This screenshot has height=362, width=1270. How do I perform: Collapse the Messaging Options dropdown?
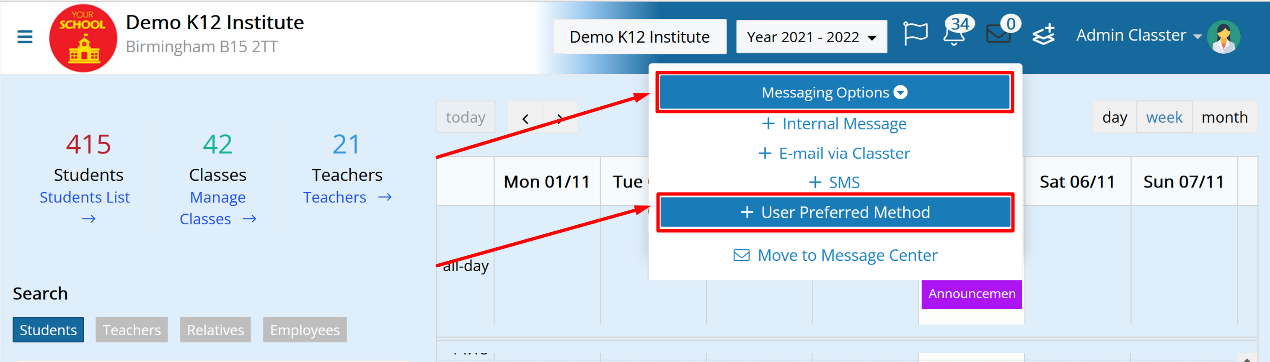[835, 92]
